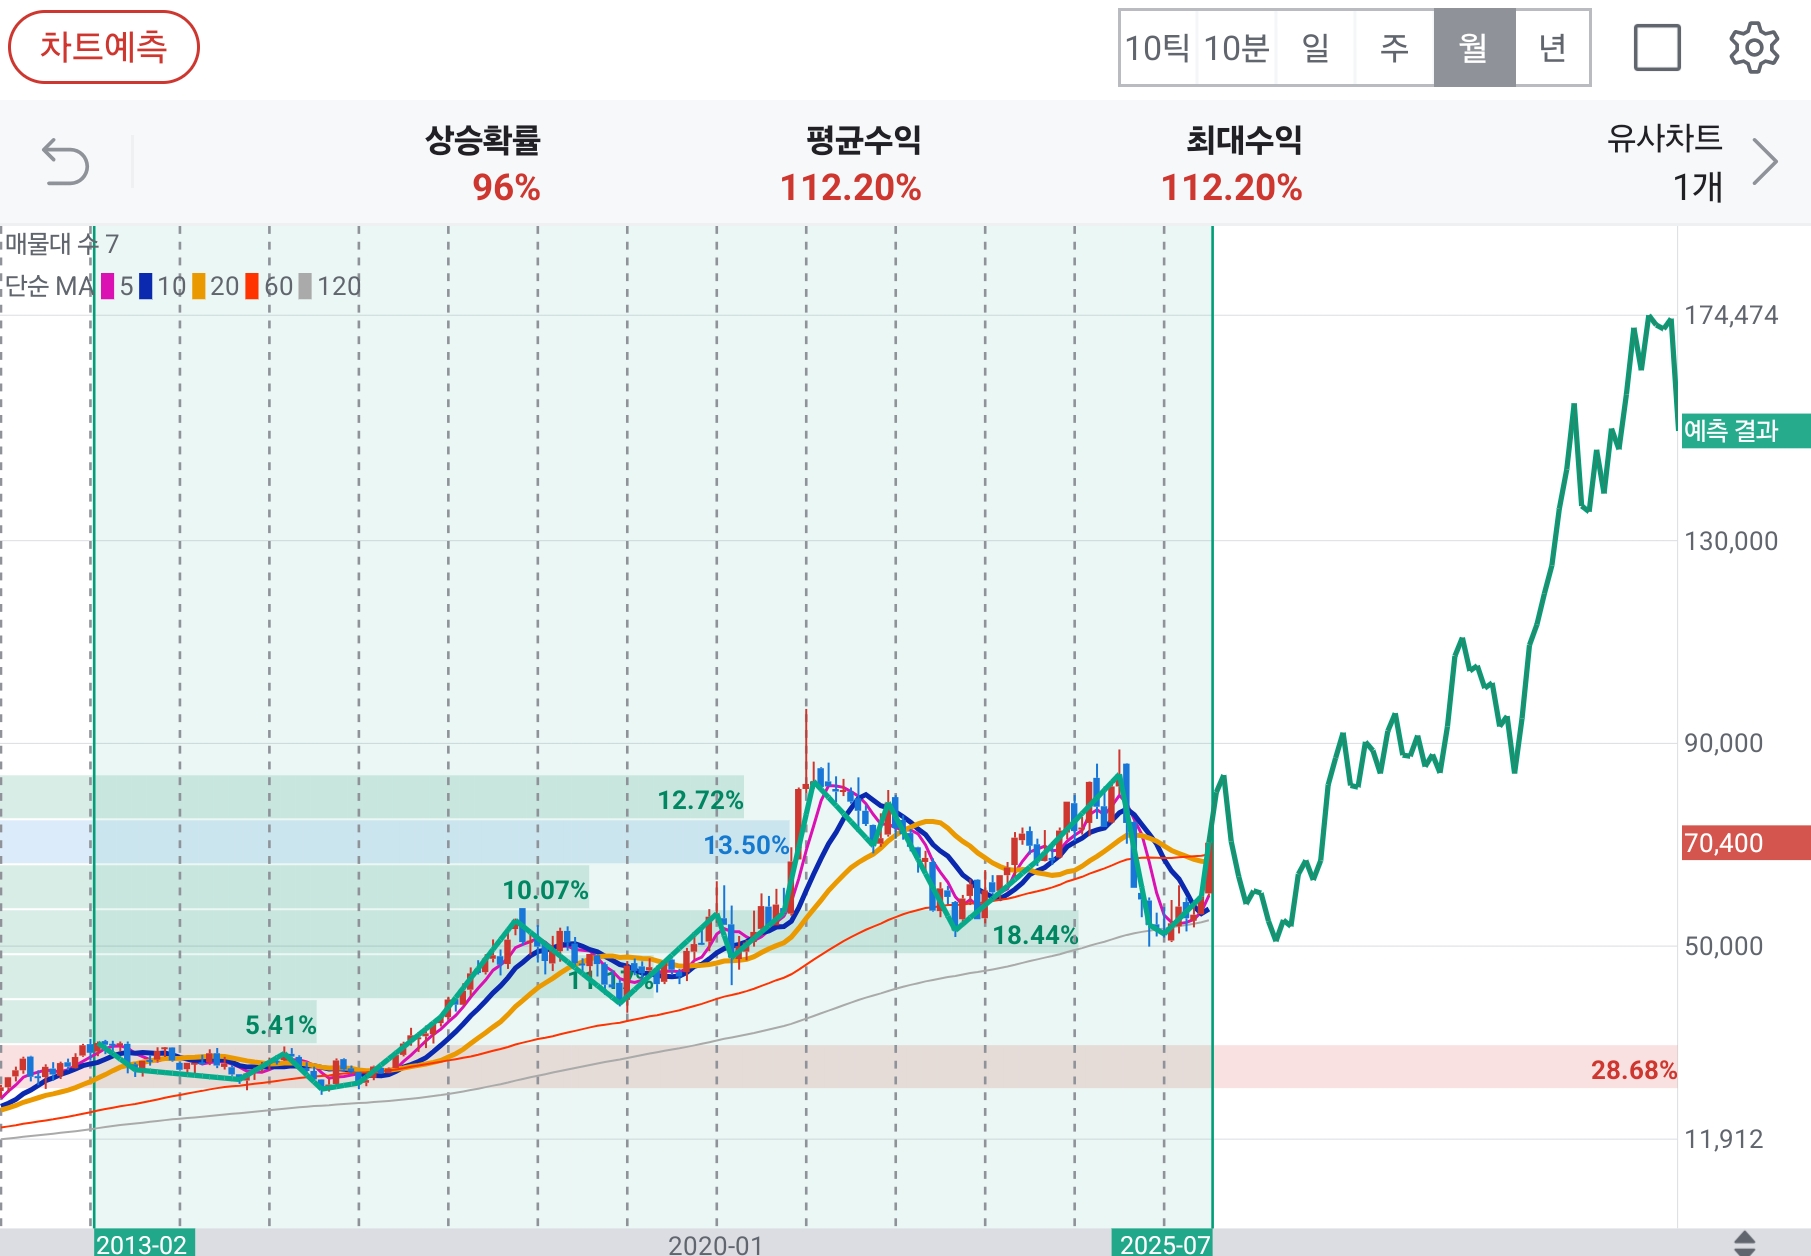Viewport: 1811px width, 1256px height.
Task: Click the 130,000 price axis label
Action: pos(1732,541)
